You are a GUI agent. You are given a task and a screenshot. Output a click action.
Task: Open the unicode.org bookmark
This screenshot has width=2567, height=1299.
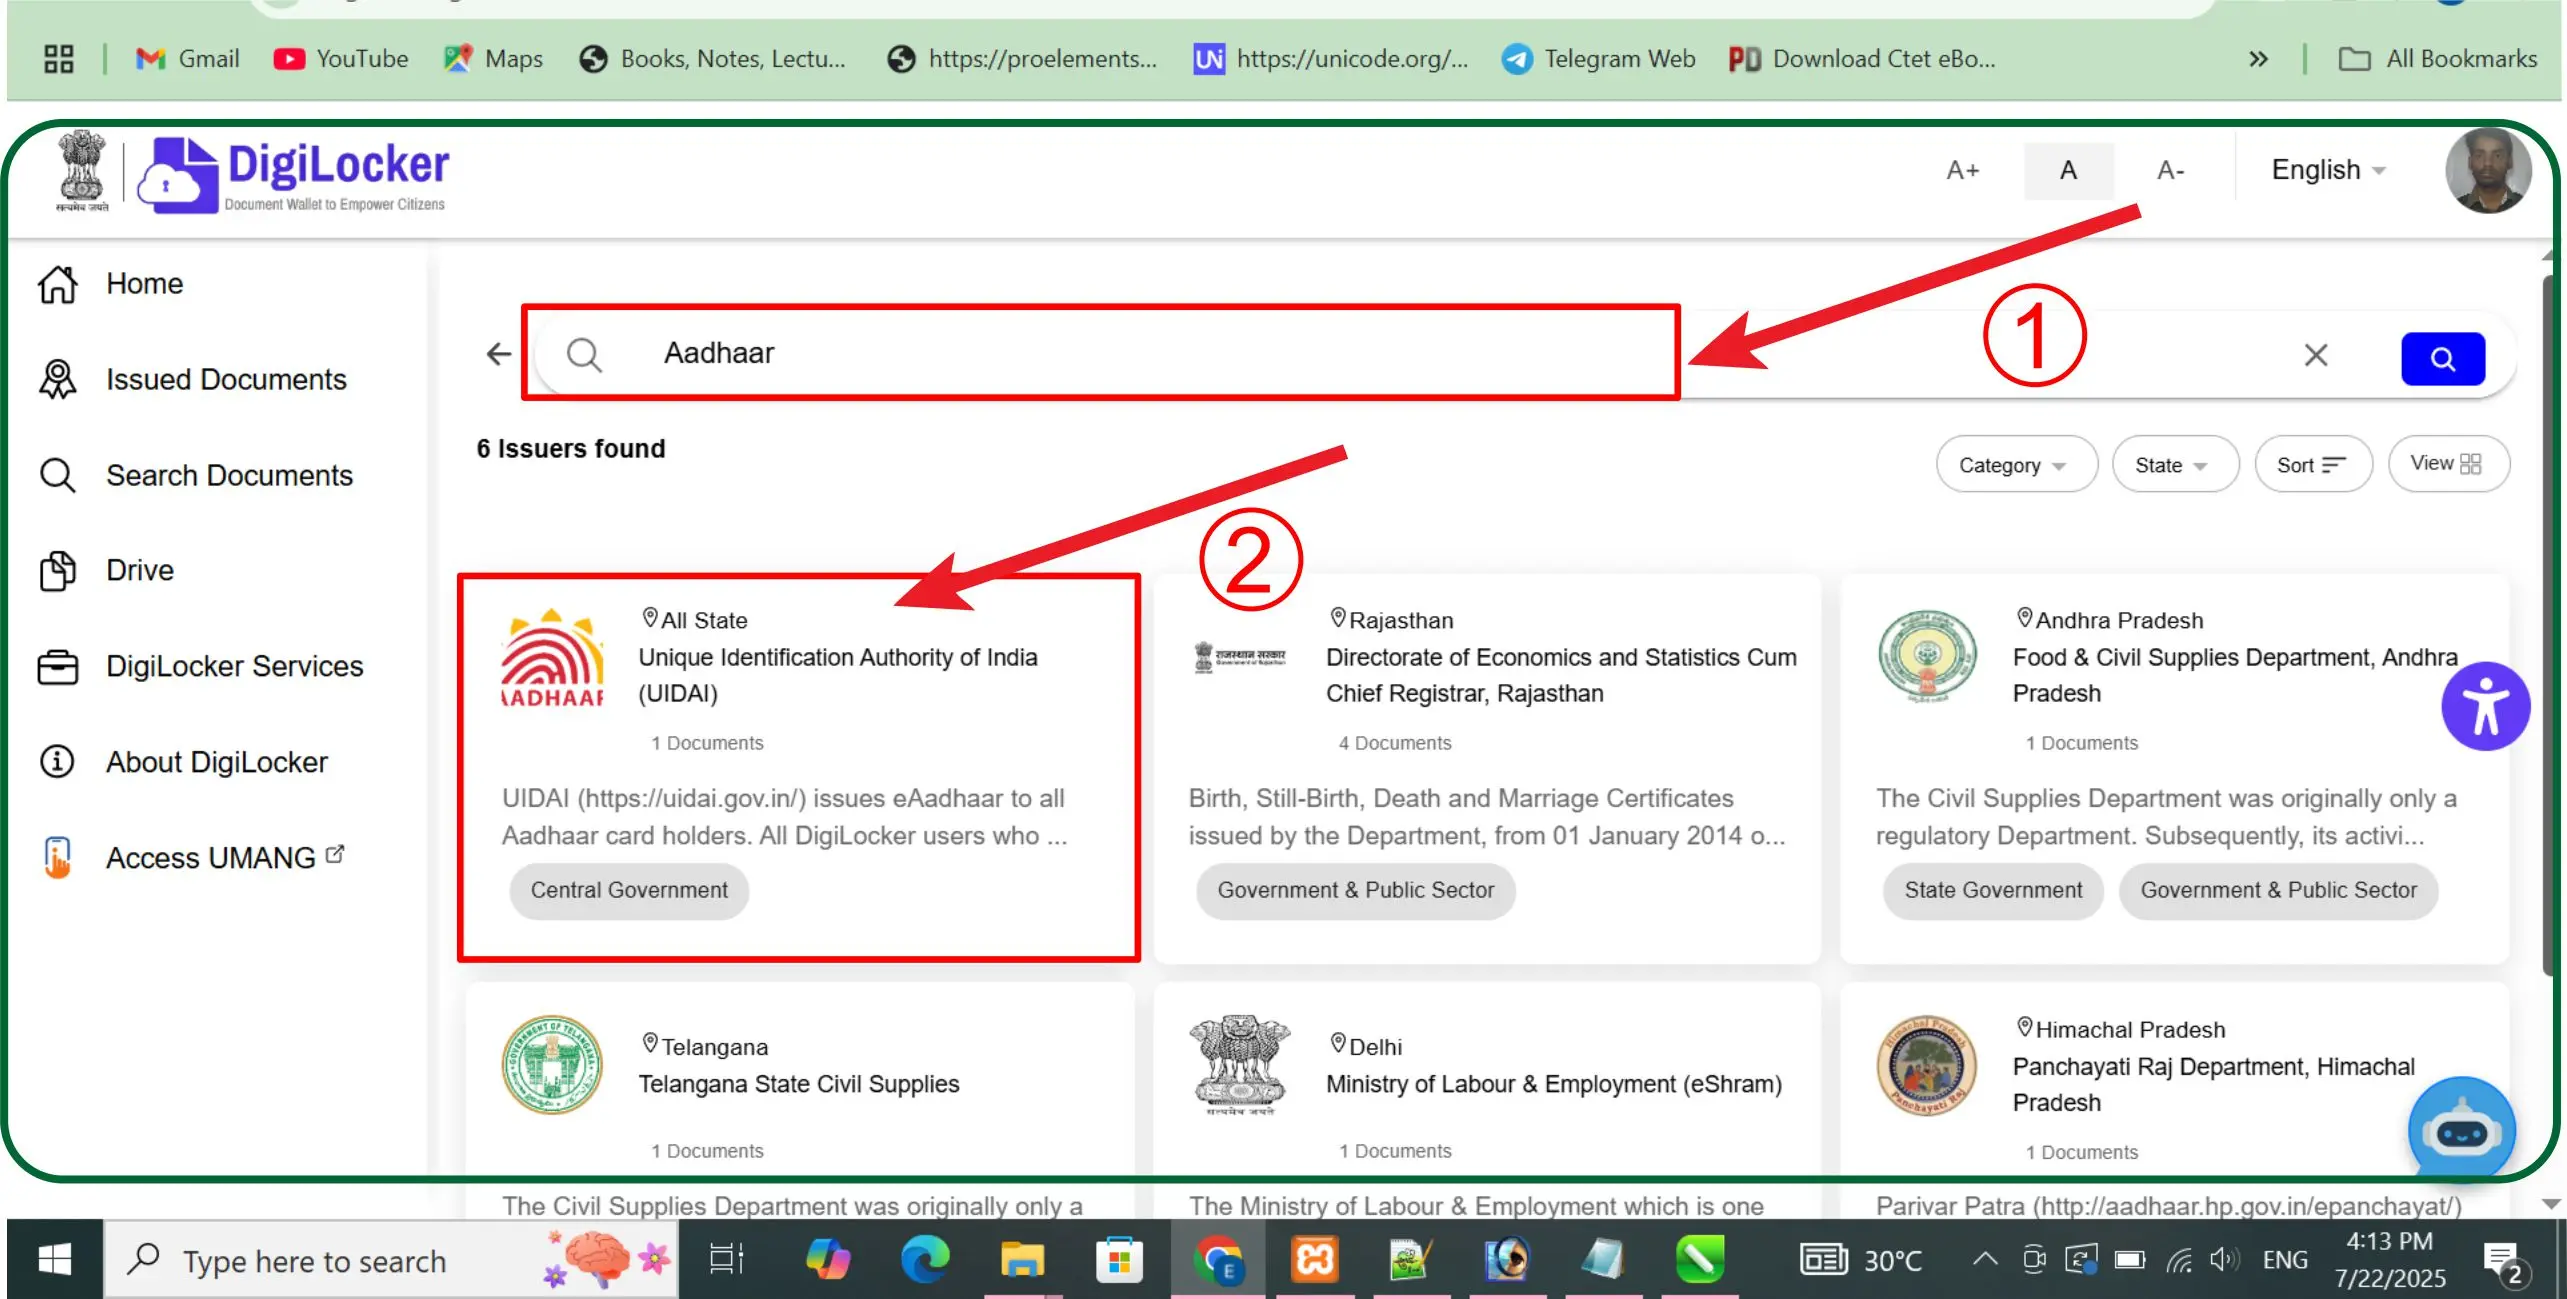1331,59
